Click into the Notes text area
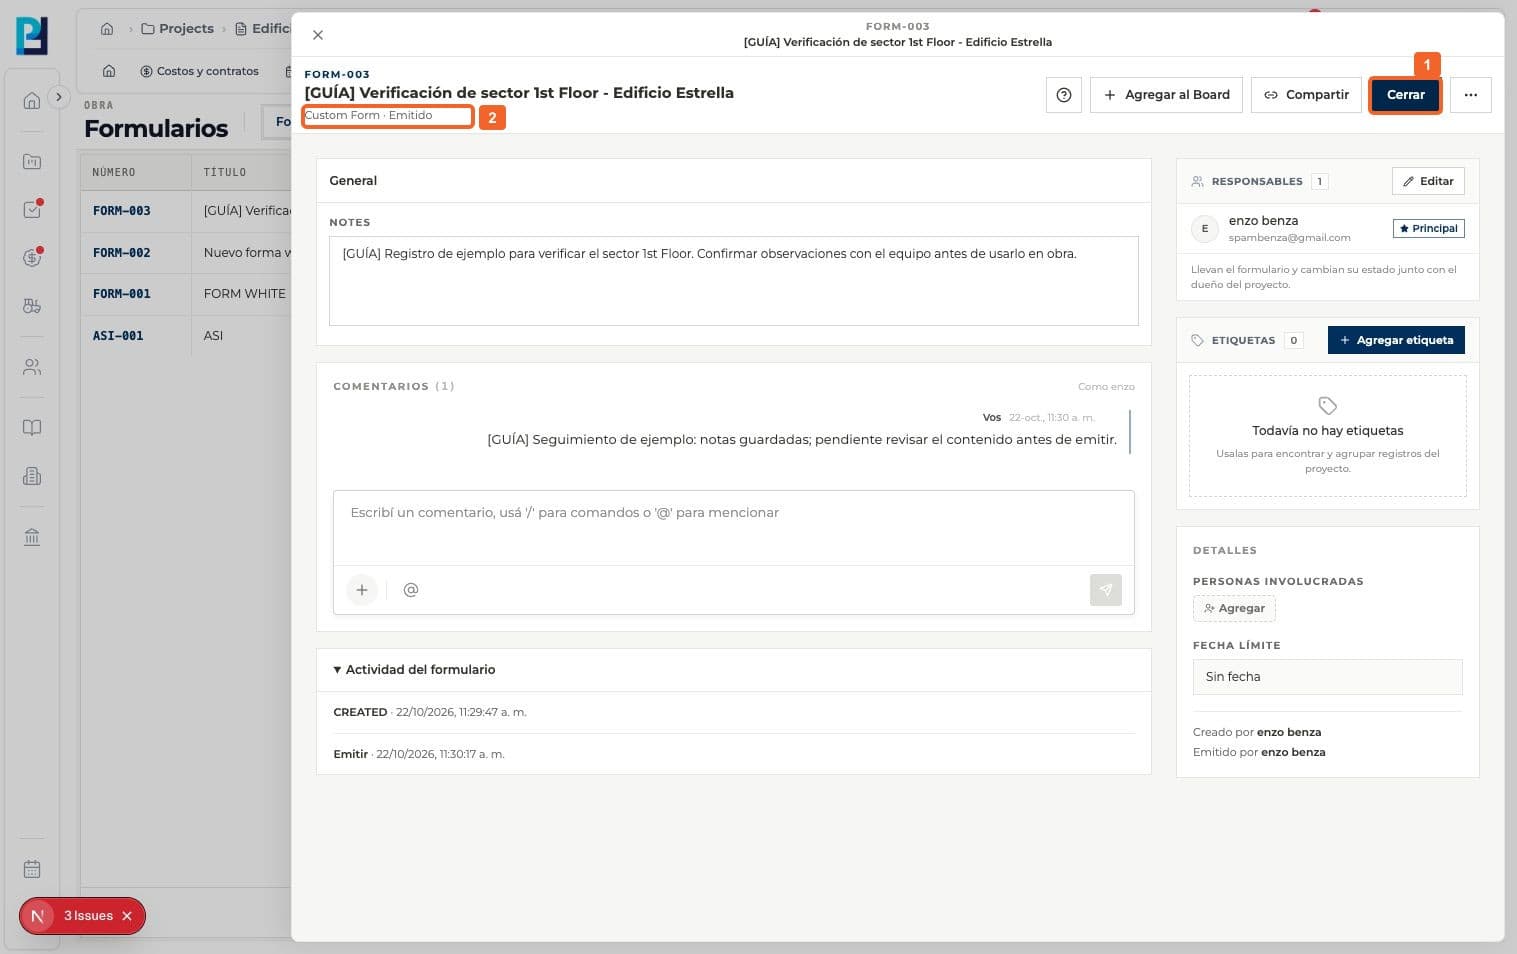Screen dimensions: 1517x954 click(x=733, y=281)
